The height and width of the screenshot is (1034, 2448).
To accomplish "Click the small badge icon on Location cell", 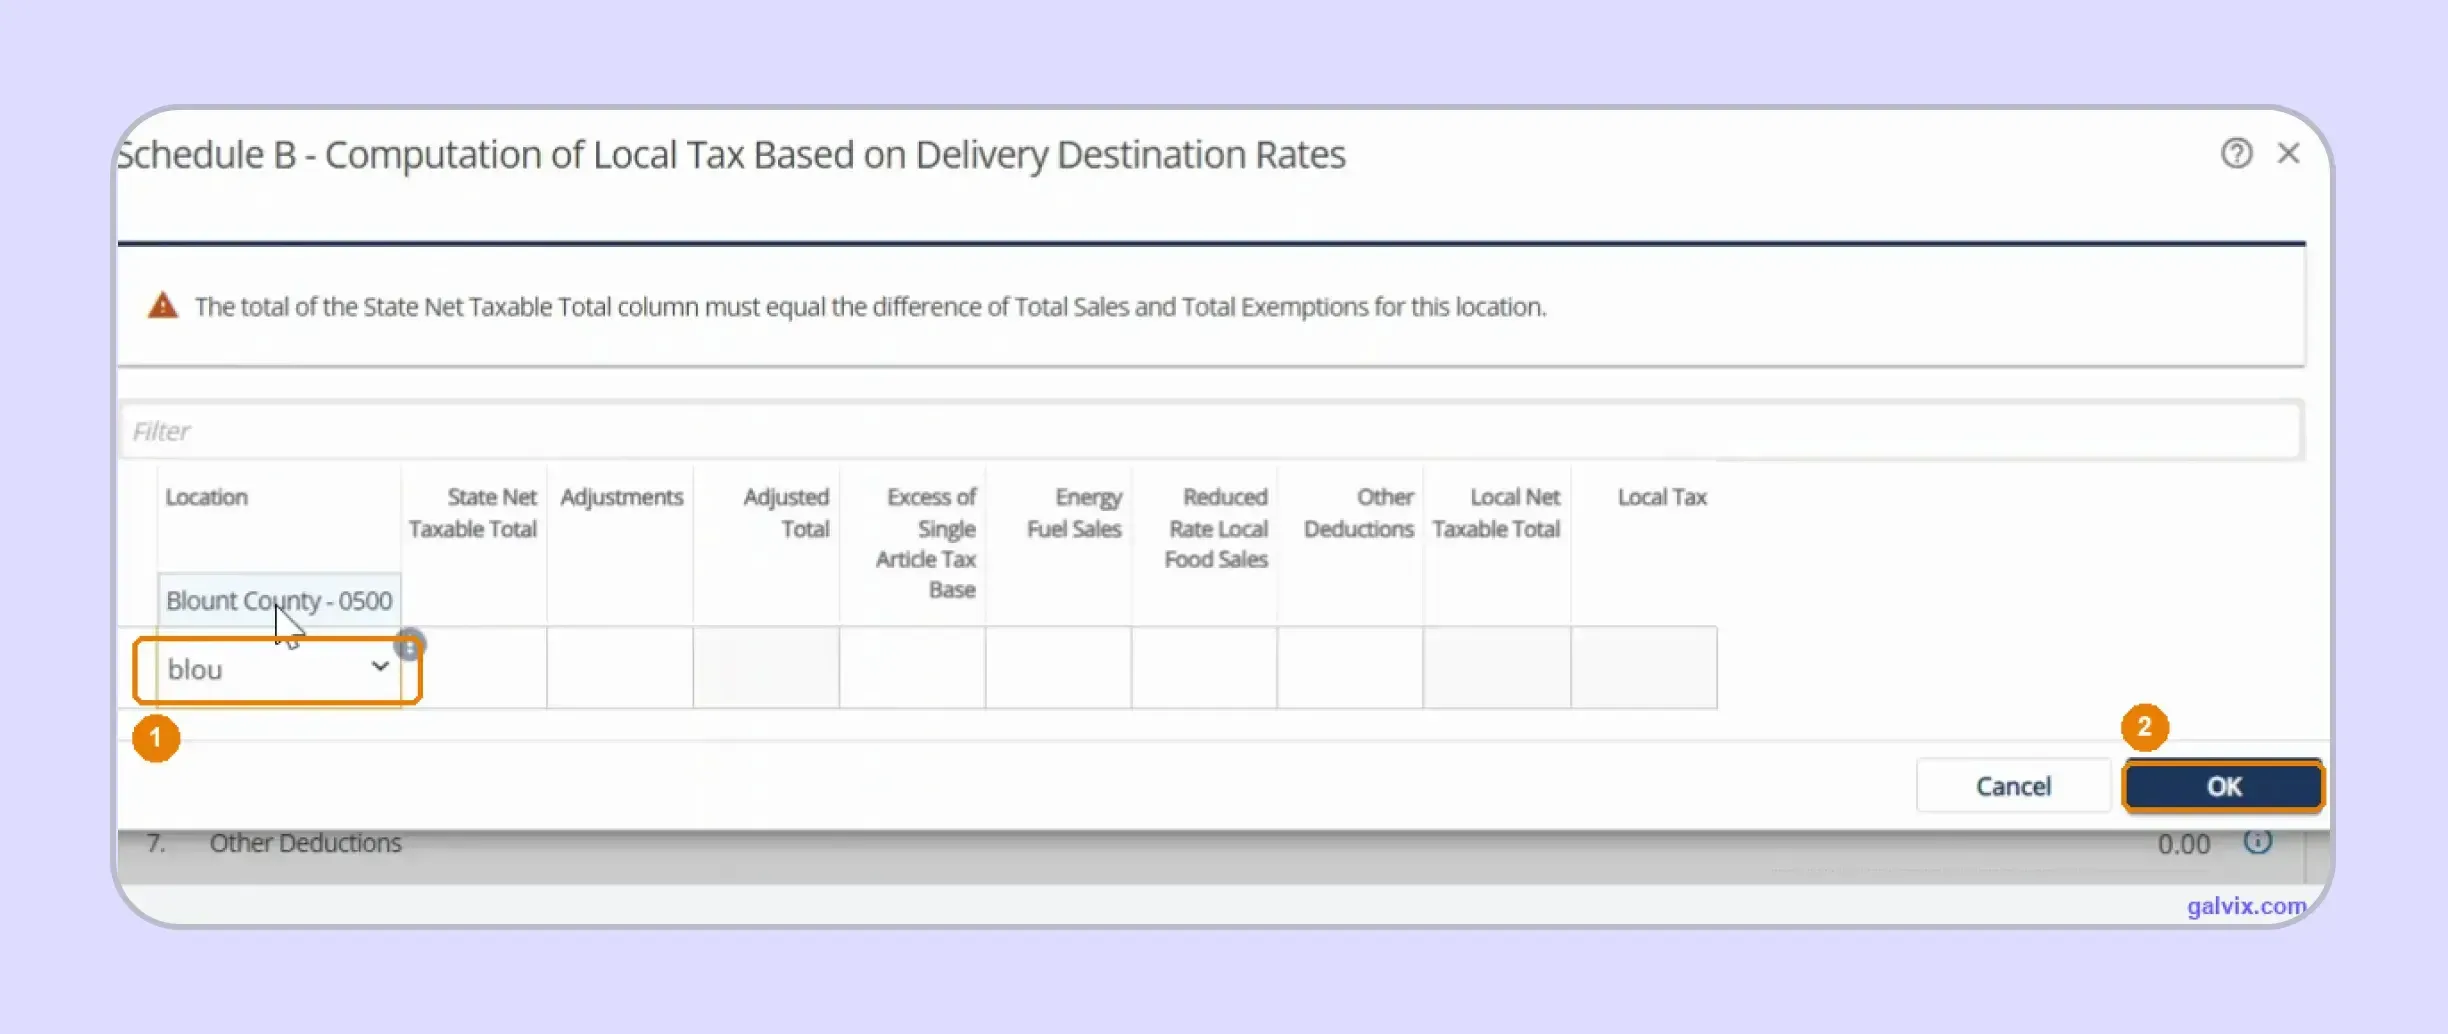I will tap(410, 646).
